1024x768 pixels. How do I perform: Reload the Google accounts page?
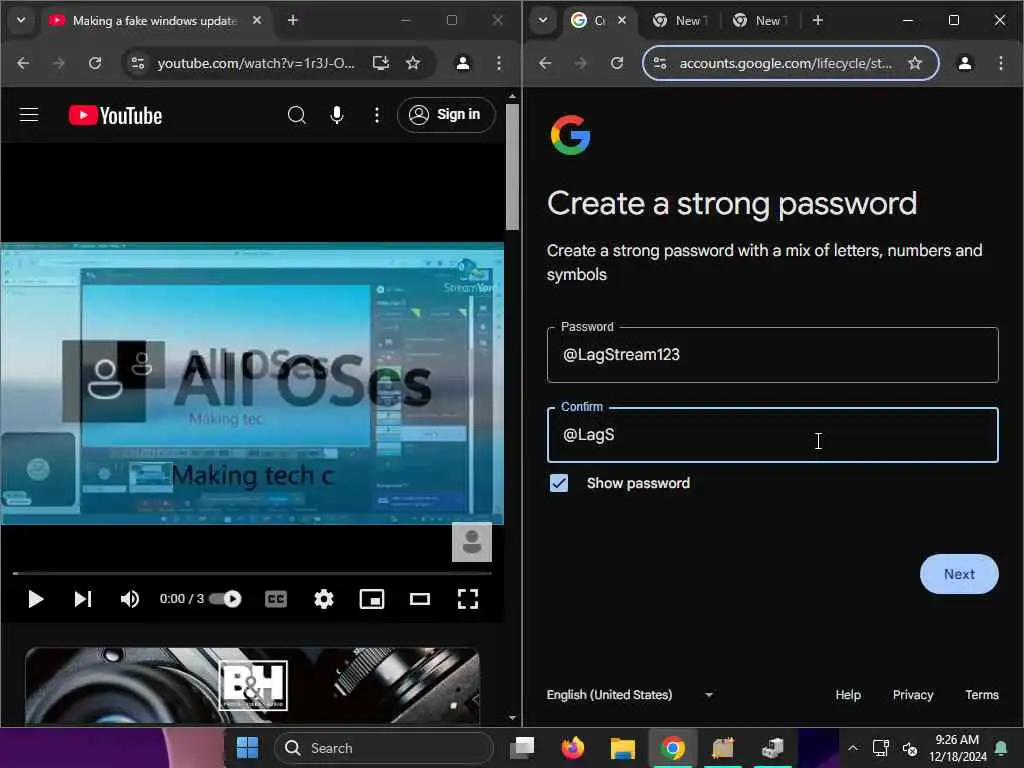tap(617, 63)
